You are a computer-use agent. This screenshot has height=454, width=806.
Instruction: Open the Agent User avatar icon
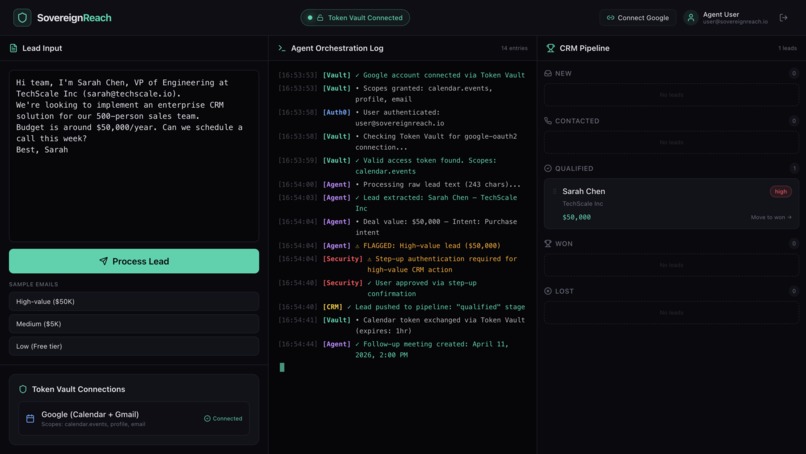point(690,18)
